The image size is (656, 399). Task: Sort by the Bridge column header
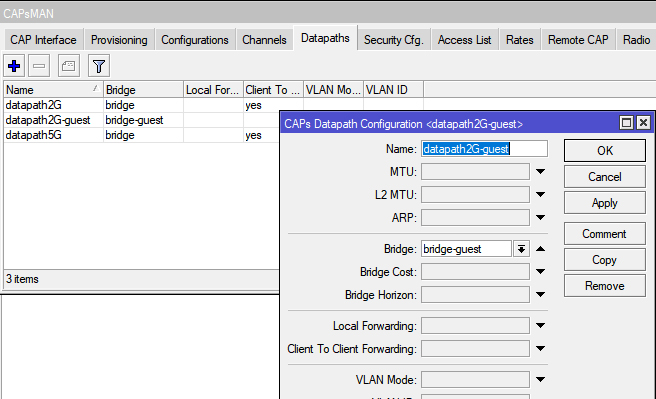[144, 90]
